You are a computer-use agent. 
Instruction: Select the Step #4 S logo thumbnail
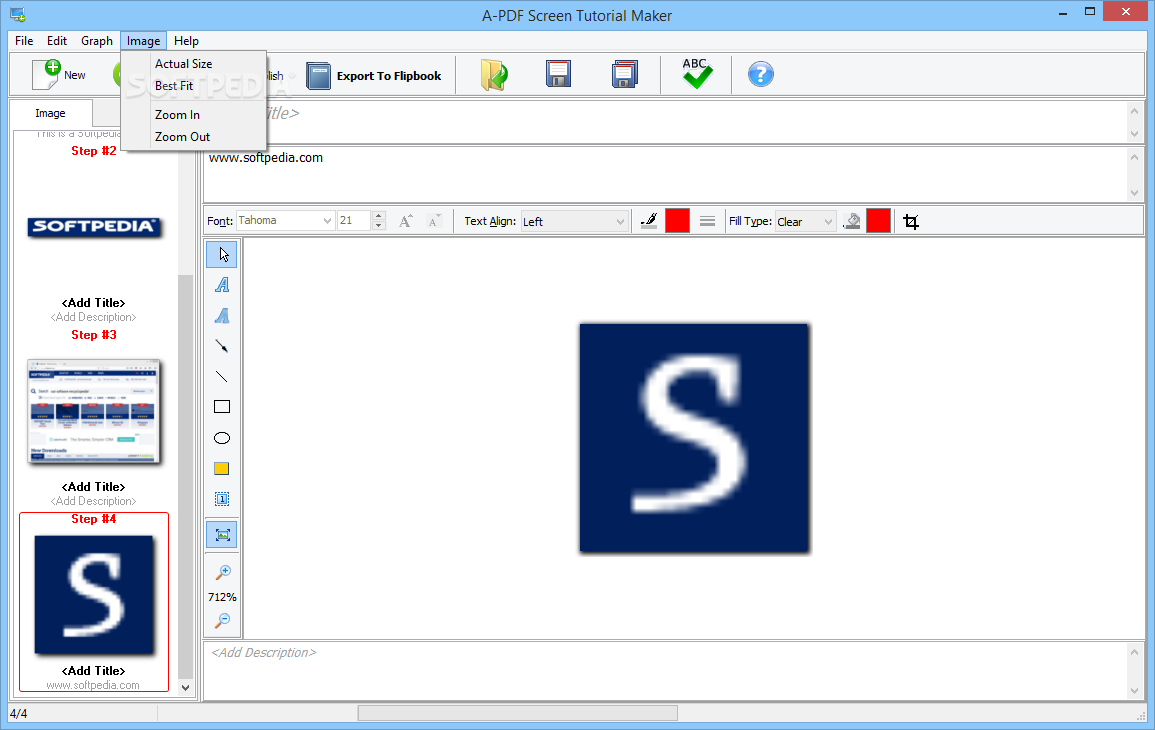94,595
